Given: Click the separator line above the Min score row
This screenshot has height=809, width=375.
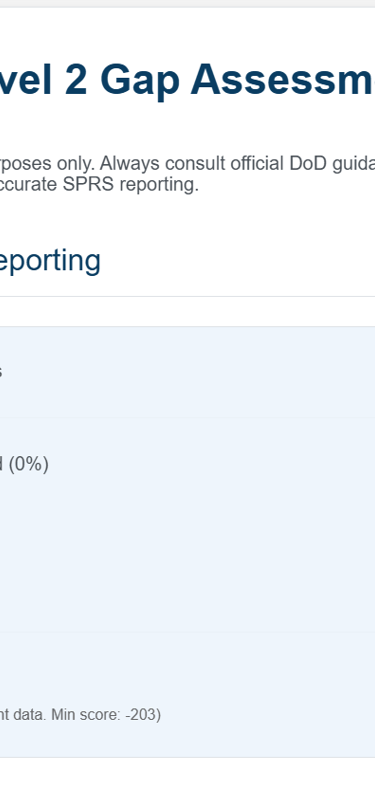Looking at the screenshot, I should [187, 632].
